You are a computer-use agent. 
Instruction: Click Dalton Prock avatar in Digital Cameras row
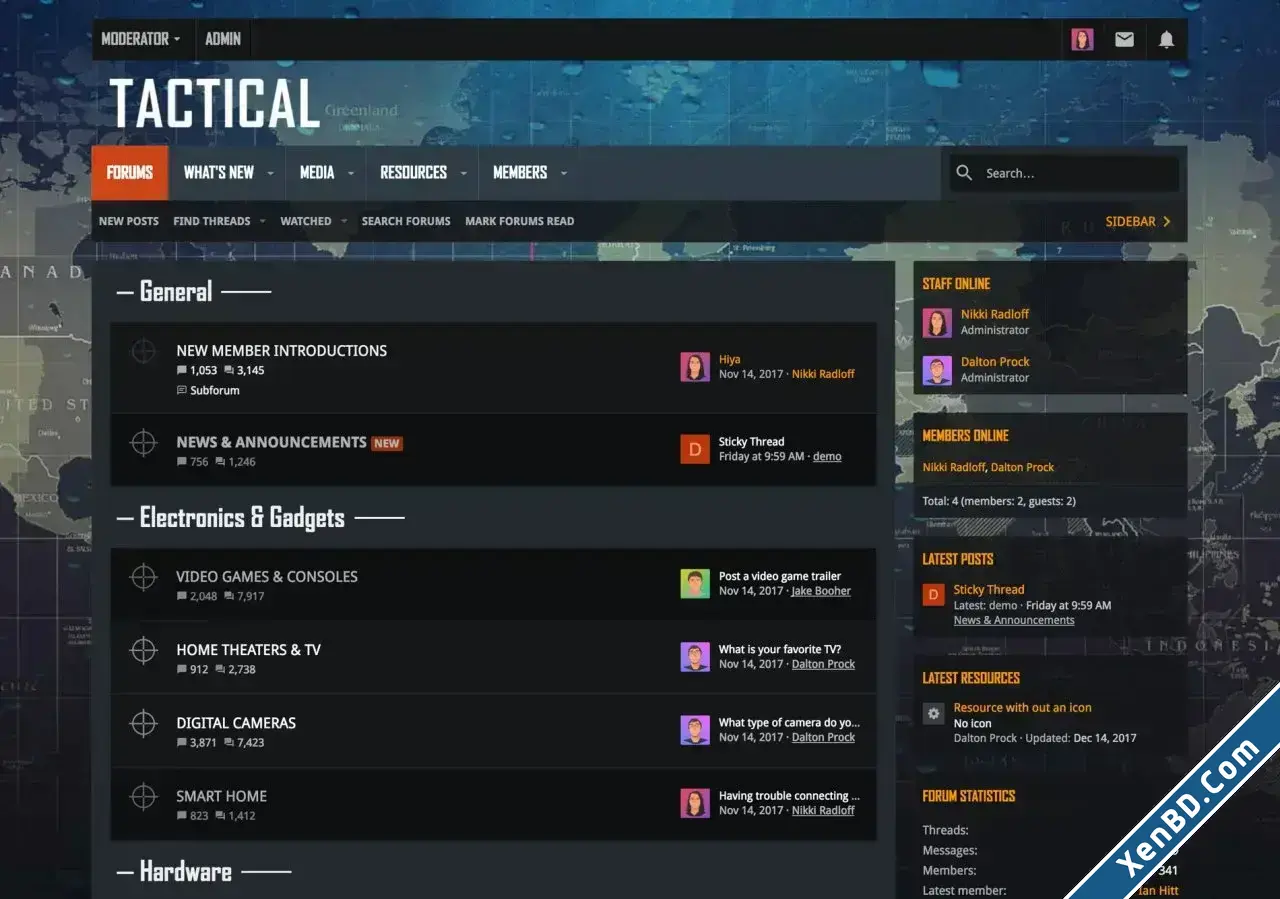(695, 730)
